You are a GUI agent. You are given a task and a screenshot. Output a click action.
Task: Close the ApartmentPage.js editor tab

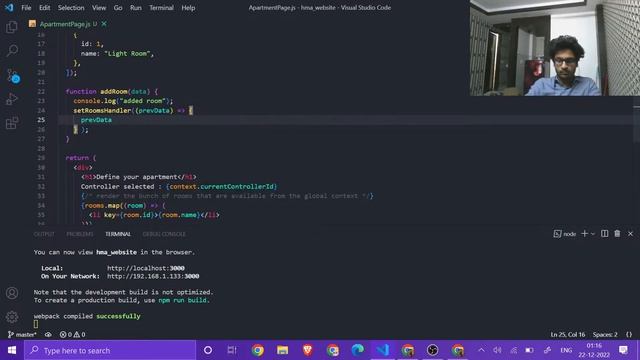104,24
